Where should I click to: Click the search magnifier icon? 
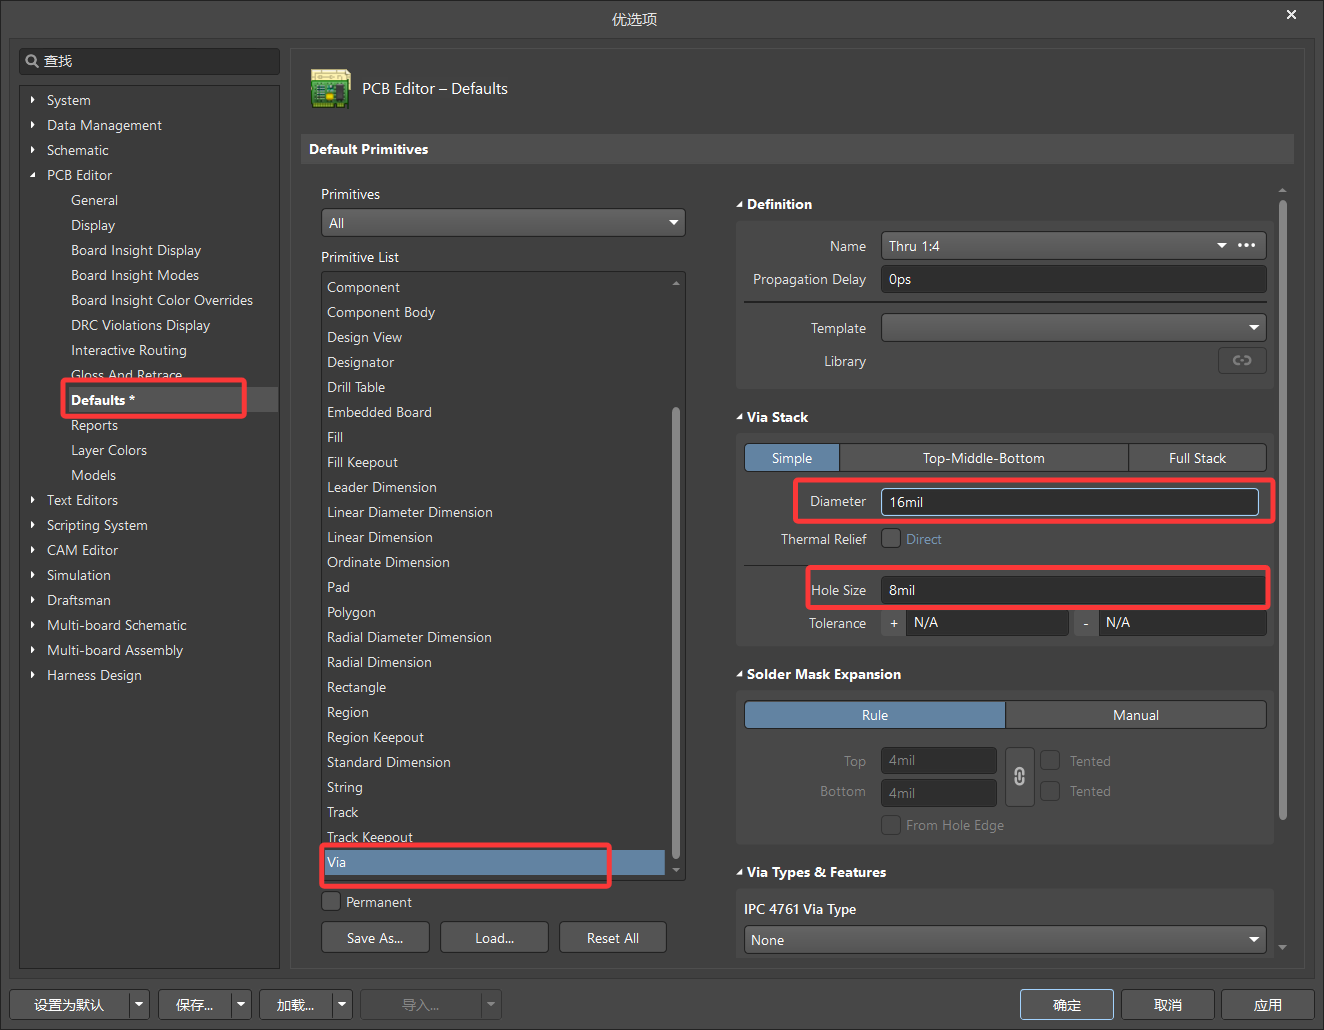tap(33, 61)
